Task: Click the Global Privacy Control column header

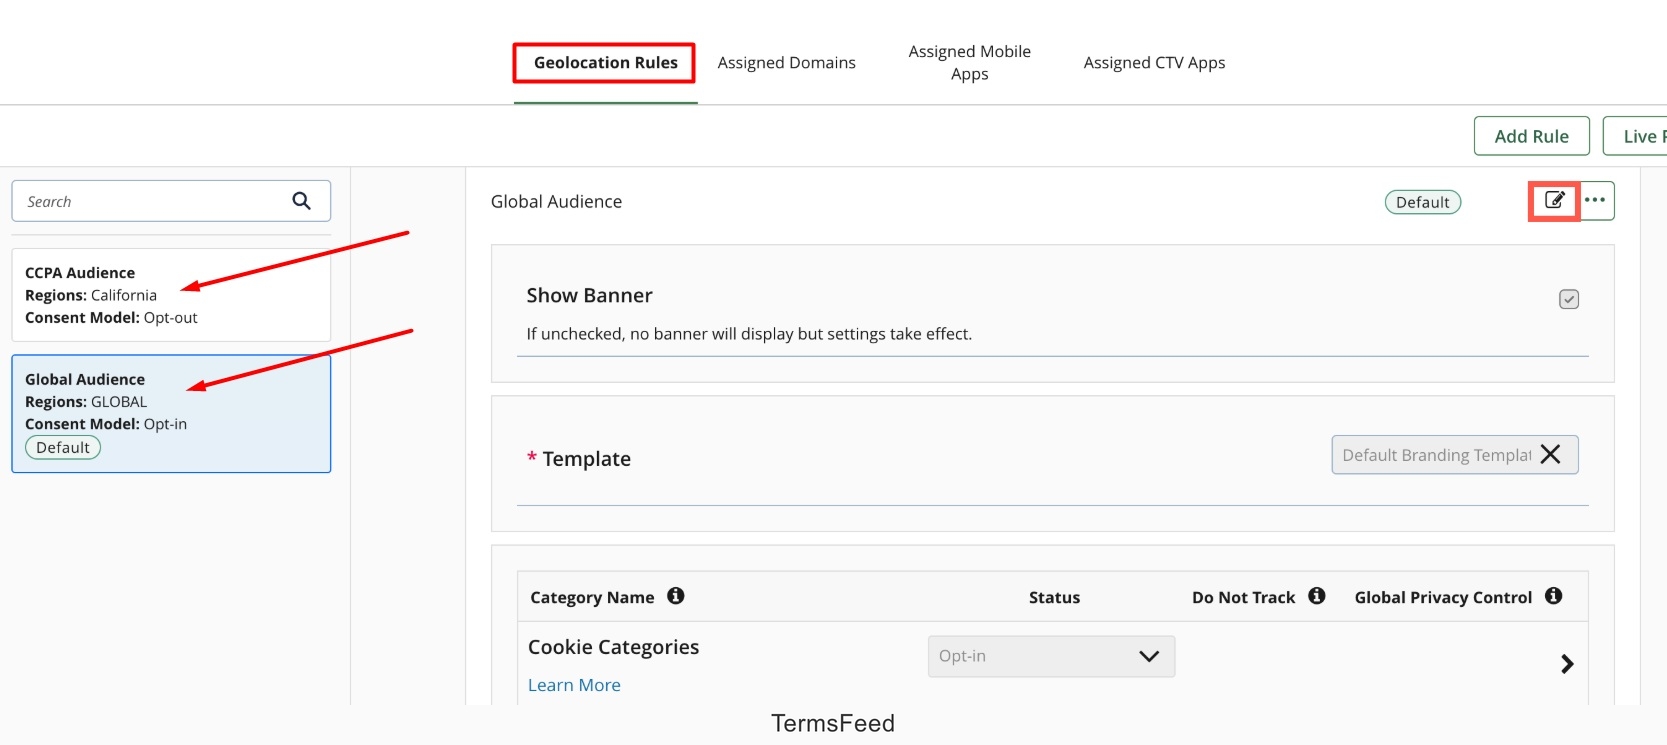Action: [1443, 597]
